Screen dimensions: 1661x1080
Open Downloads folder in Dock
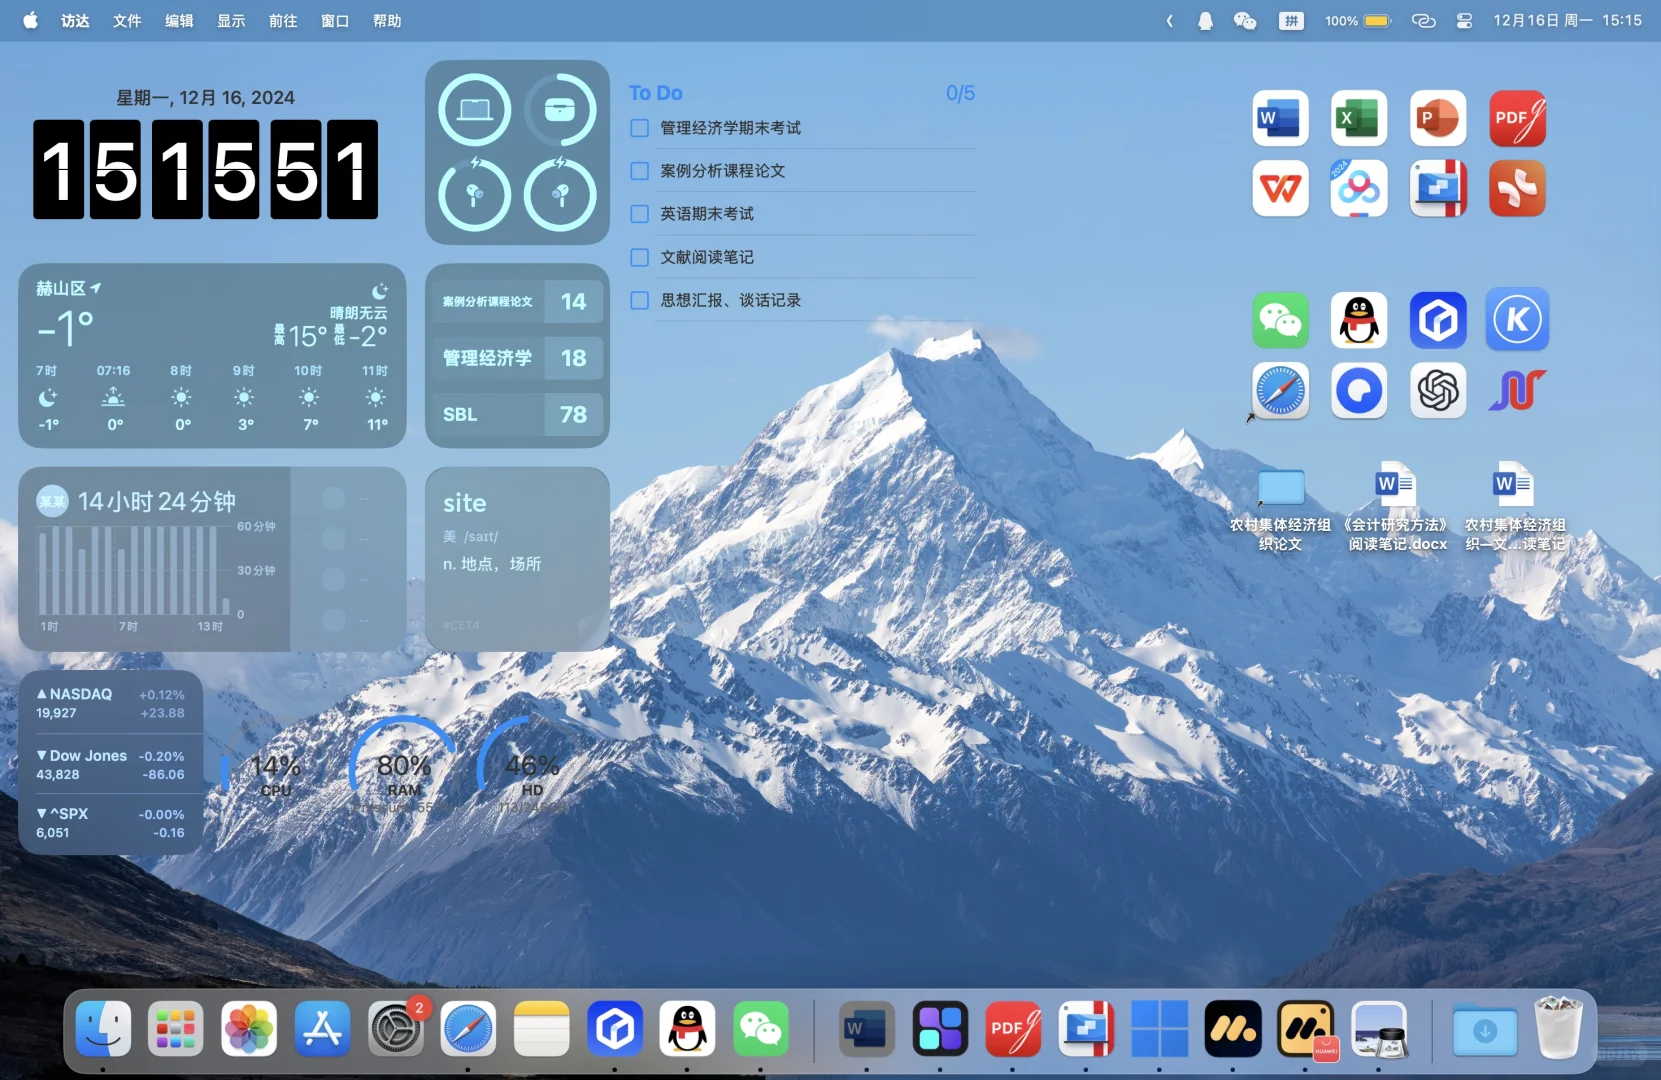tap(1485, 1029)
